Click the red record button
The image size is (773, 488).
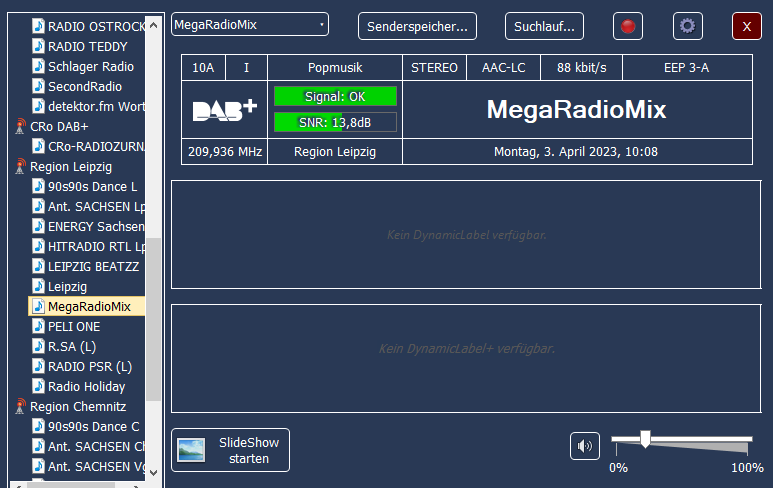pyautogui.click(x=628, y=27)
